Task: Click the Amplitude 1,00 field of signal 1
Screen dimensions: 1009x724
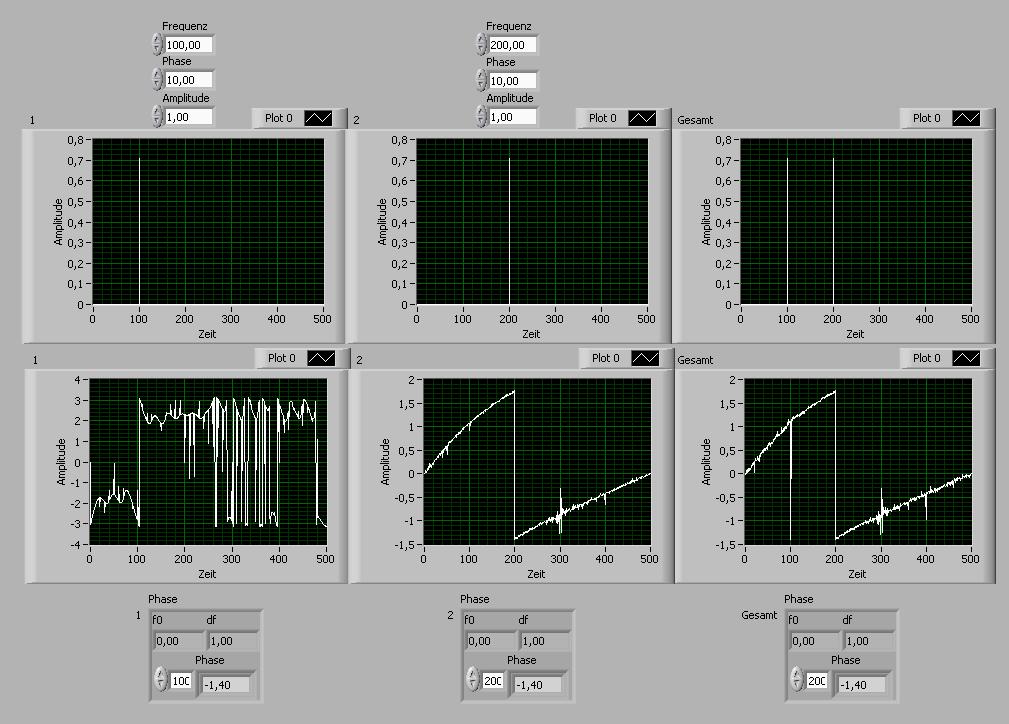Action: tap(189, 117)
